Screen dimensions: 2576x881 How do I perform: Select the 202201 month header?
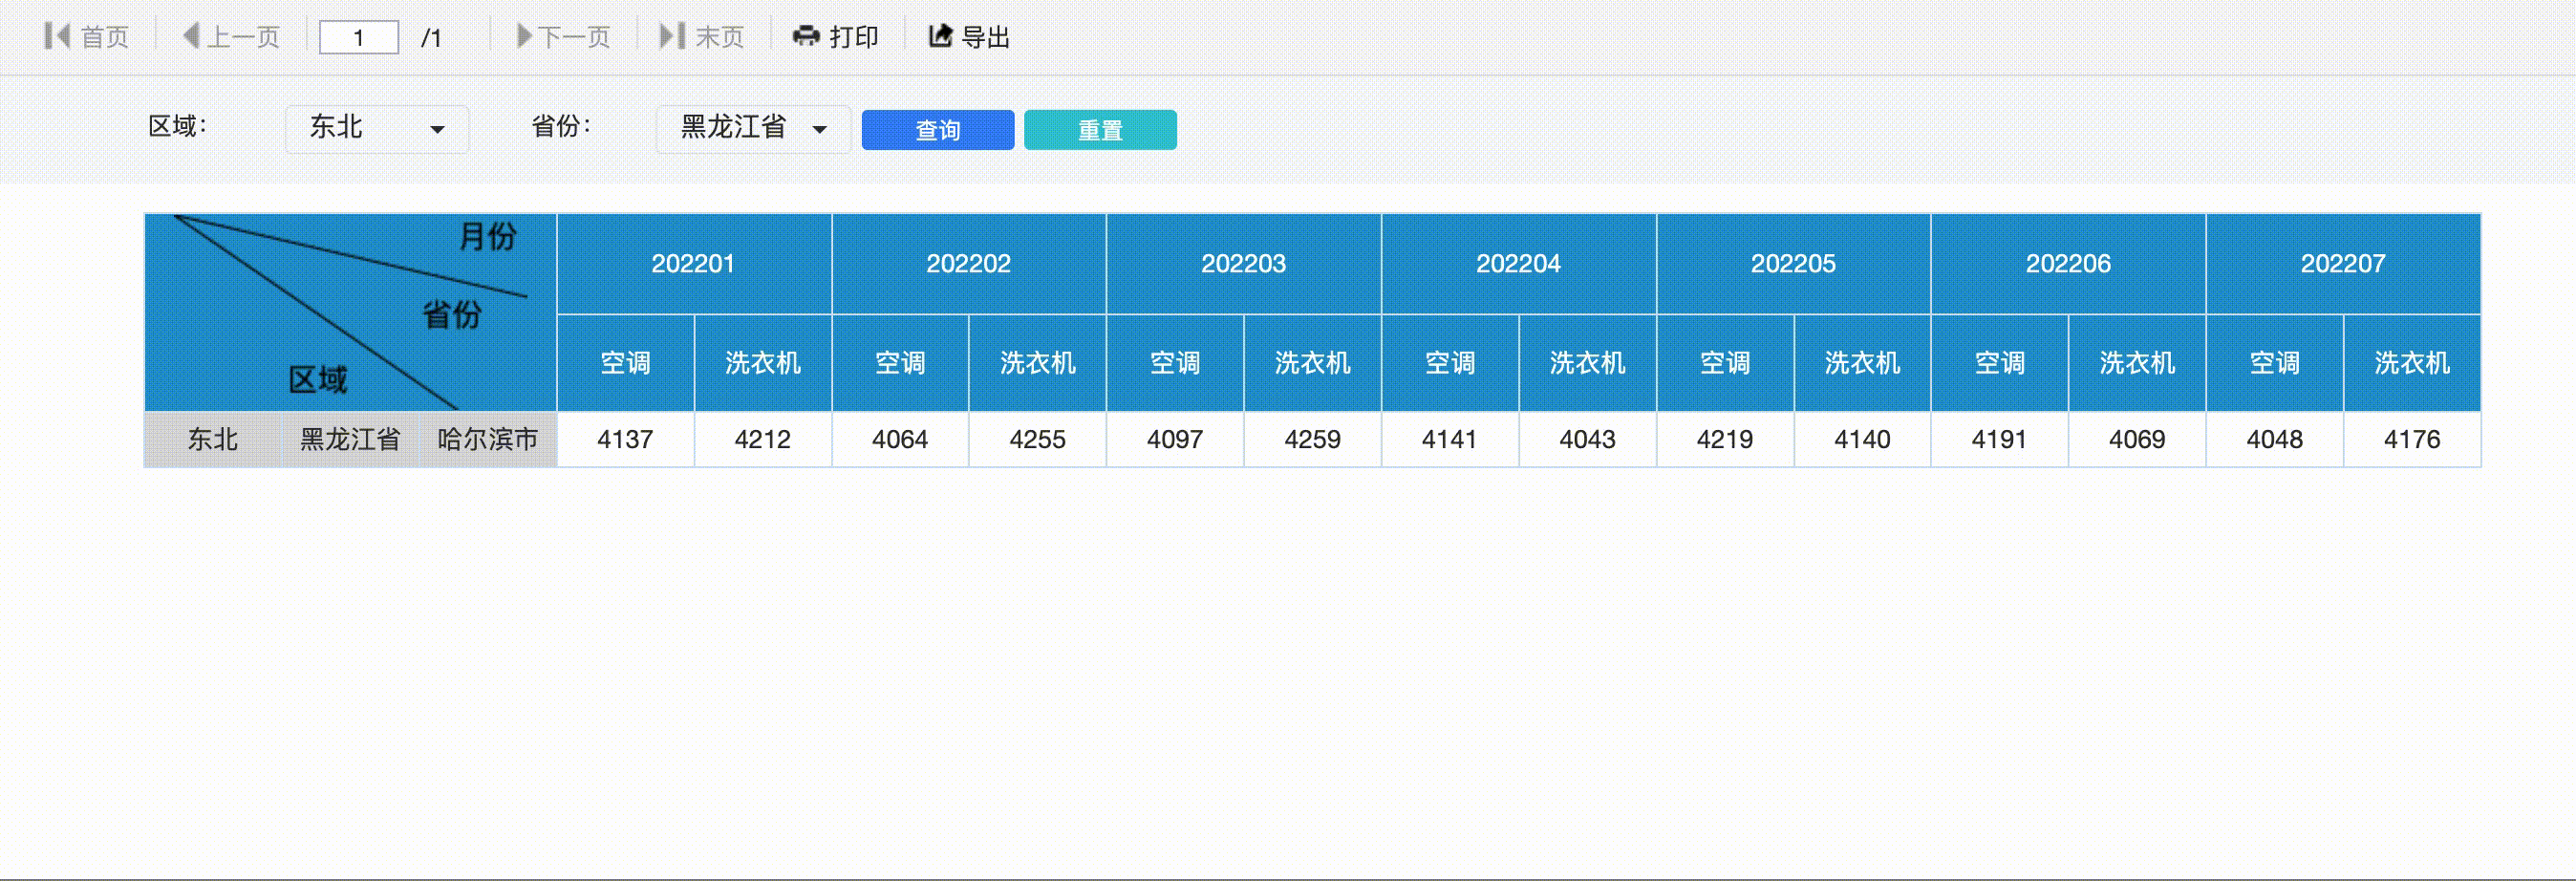point(693,264)
